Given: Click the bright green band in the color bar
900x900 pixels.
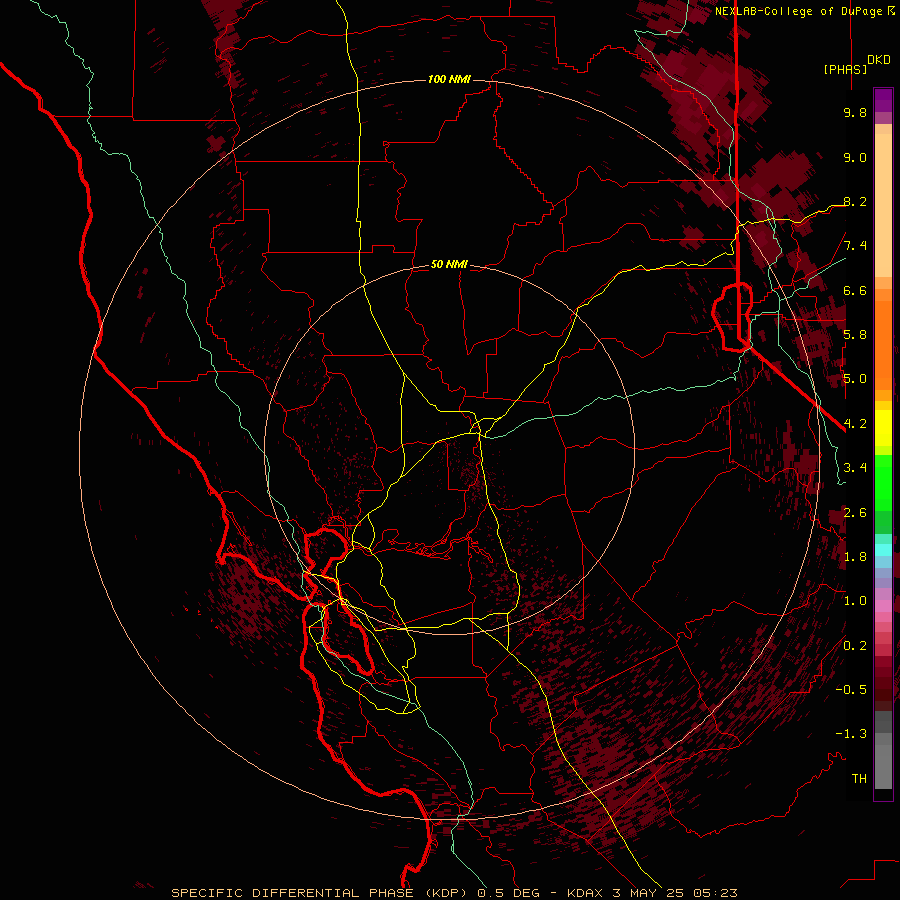Looking at the screenshot, I should [883, 483].
